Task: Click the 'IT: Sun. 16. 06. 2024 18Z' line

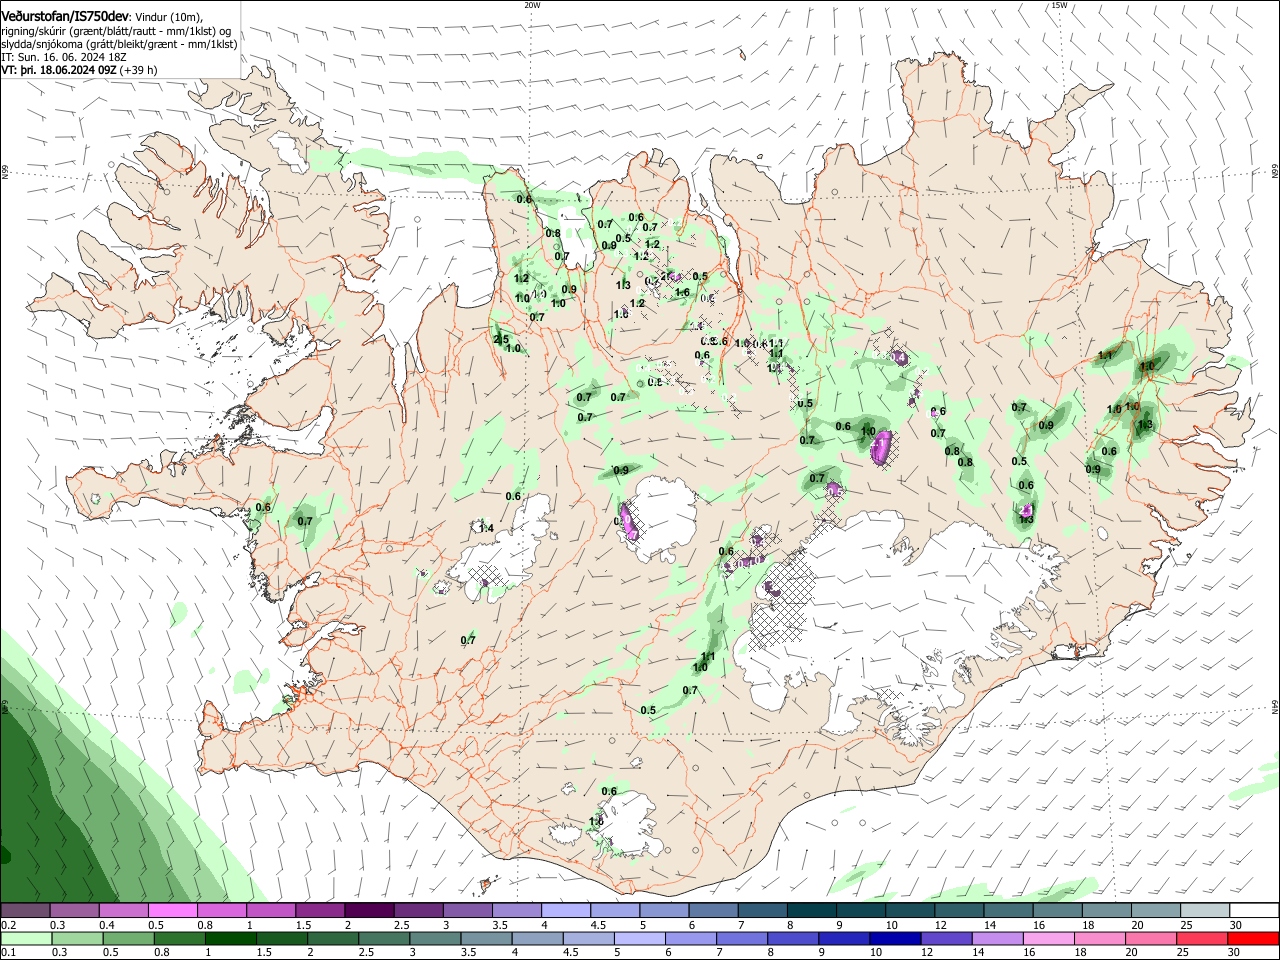Action: tap(64, 58)
